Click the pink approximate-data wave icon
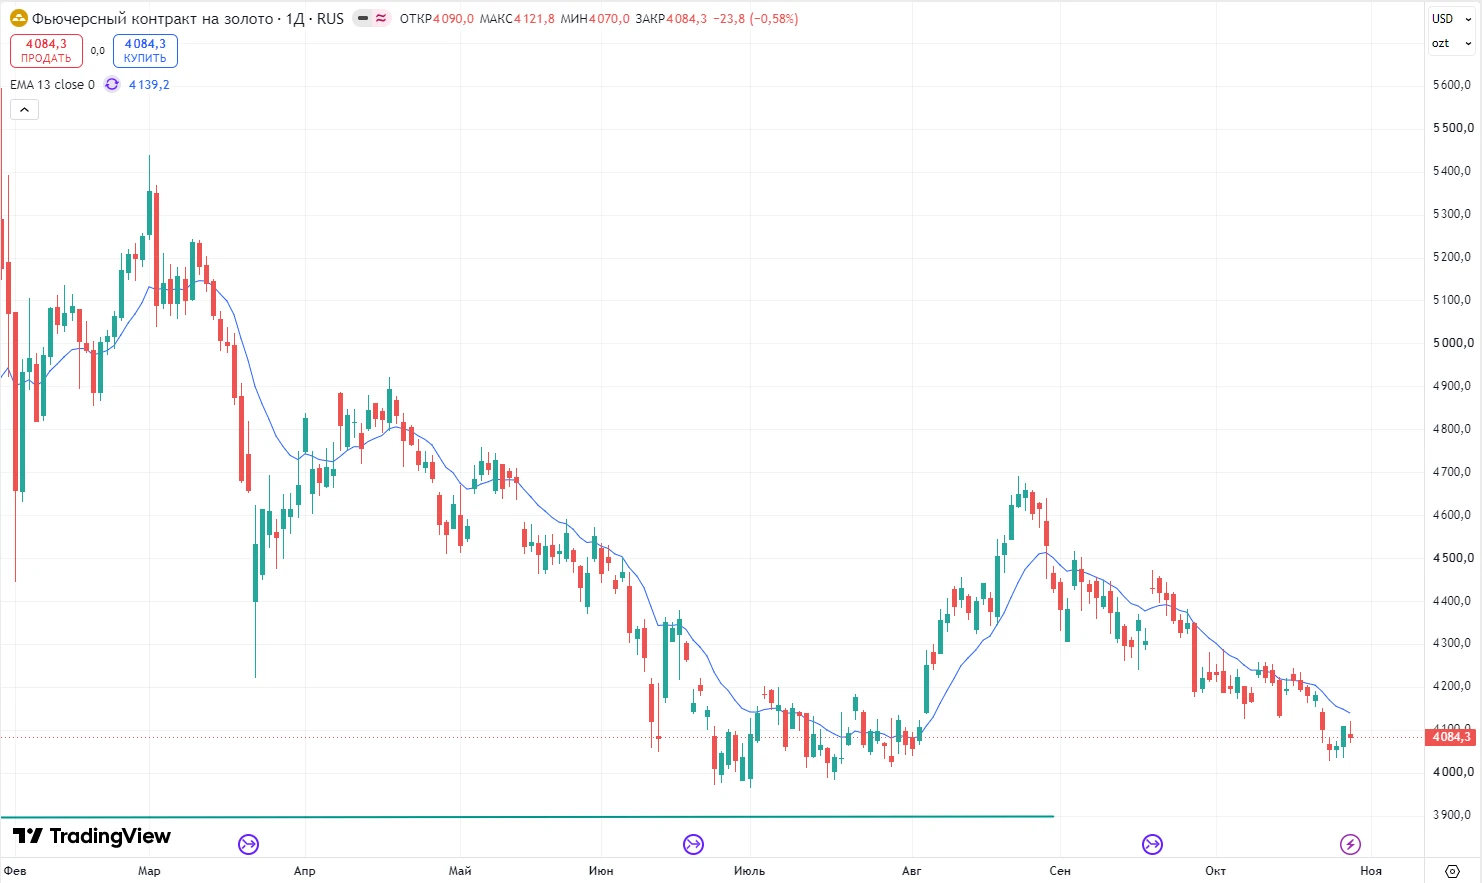This screenshot has width=1482, height=883. tap(381, 18)
